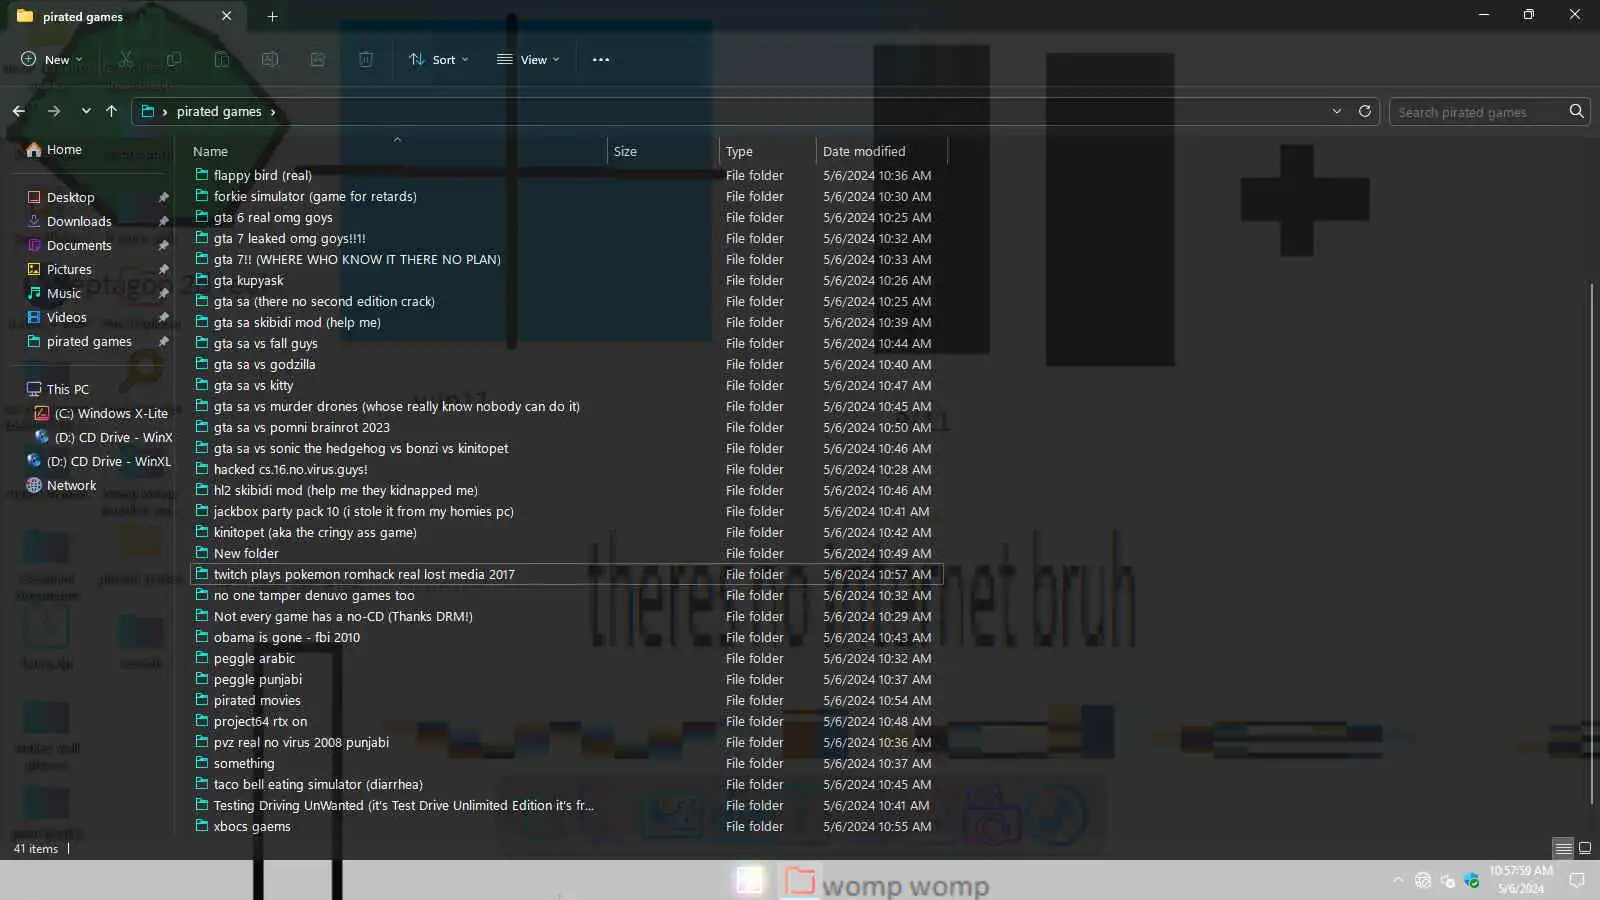Open Desktop in navigation pane

[x=71, y=198]
